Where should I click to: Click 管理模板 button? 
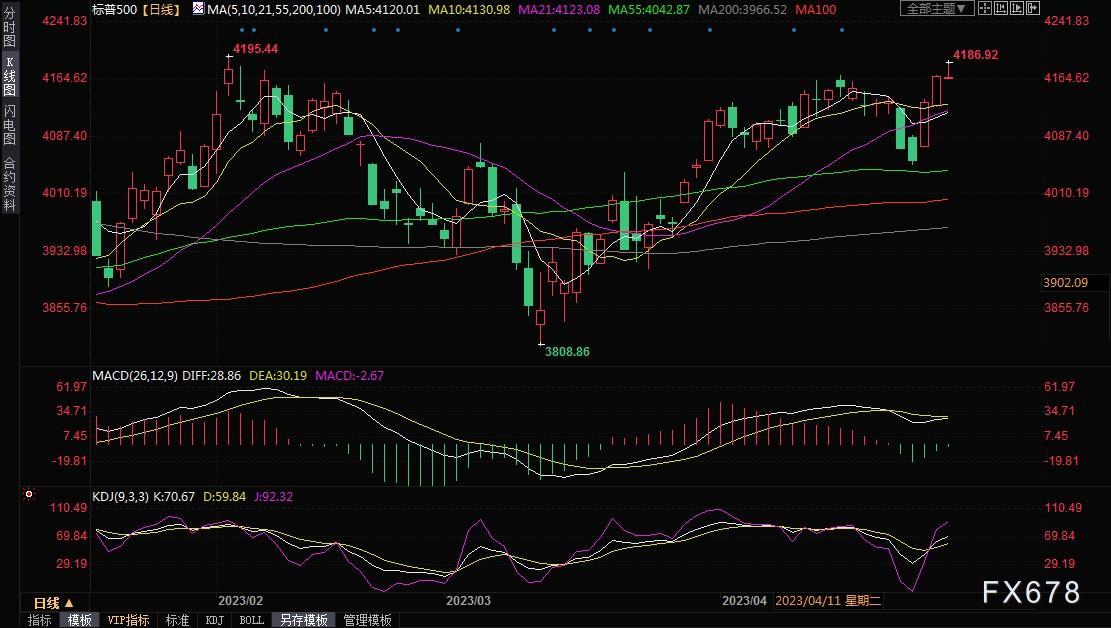click(368, 620)
